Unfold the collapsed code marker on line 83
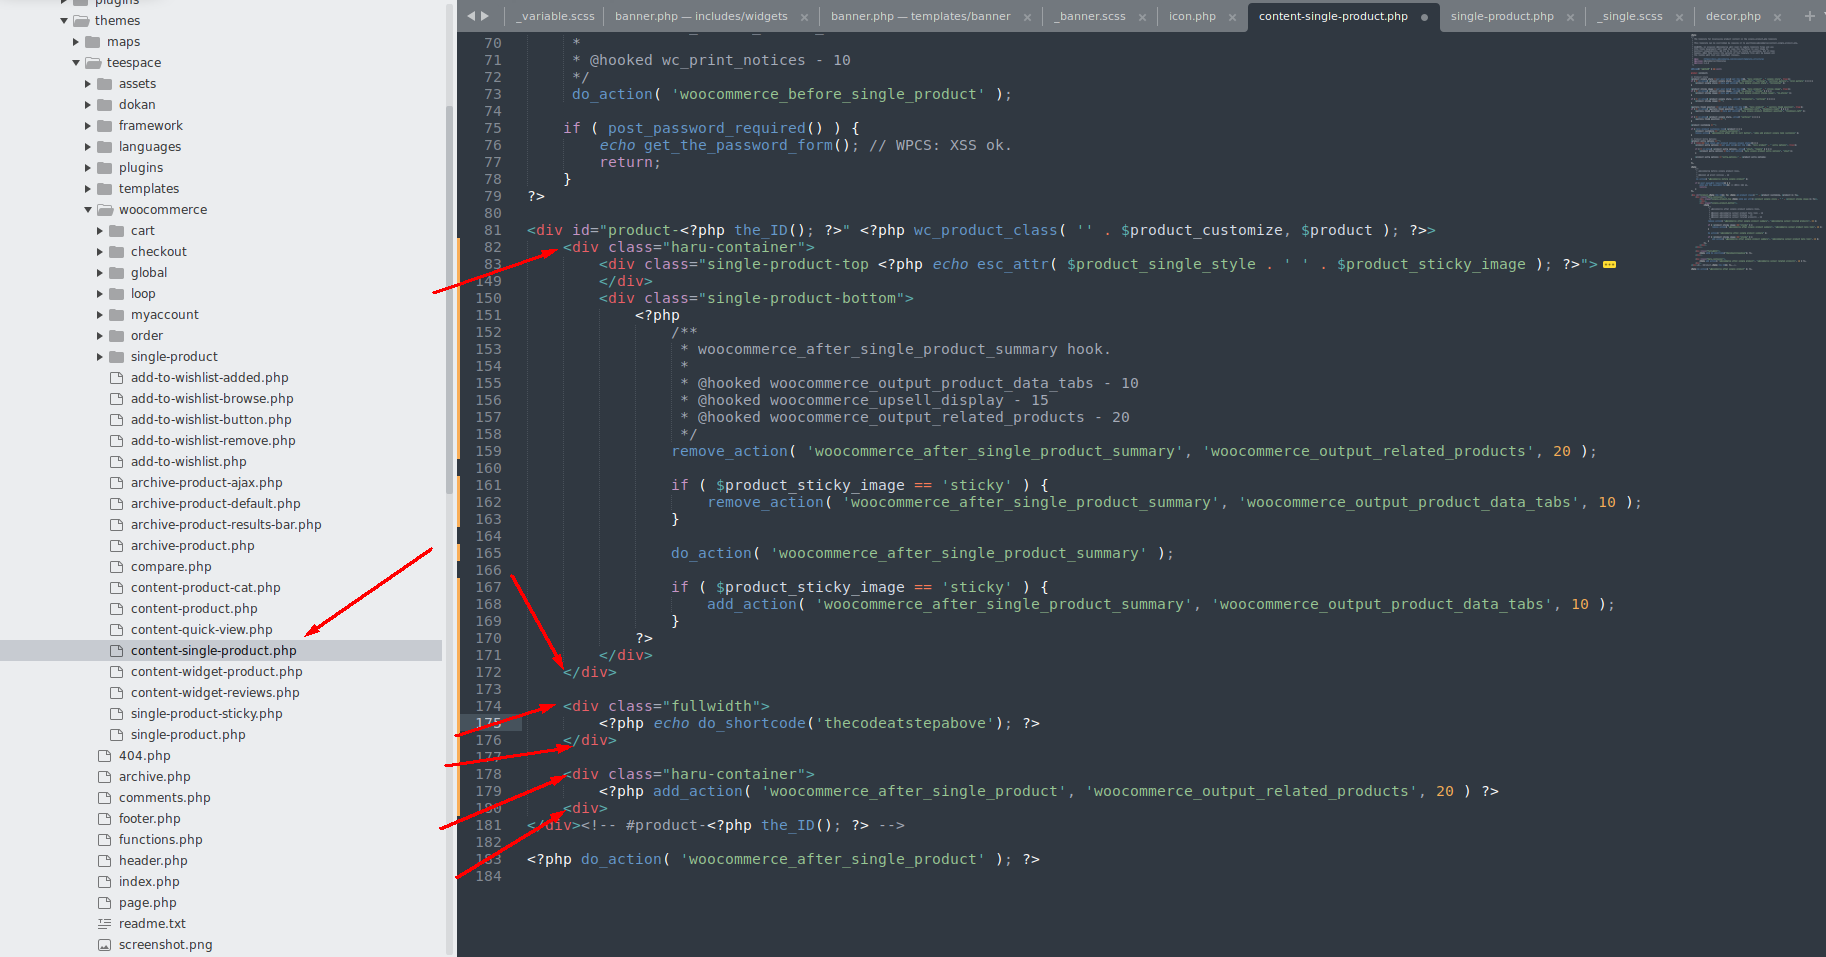This screenshot has height=957, width=1826. click(x=1609, y=265)
